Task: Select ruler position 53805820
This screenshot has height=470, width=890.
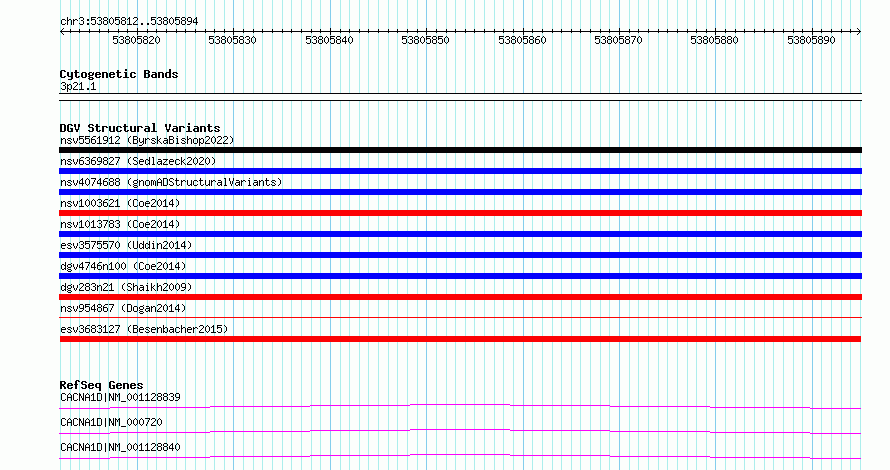Action: tap(136, 40)
